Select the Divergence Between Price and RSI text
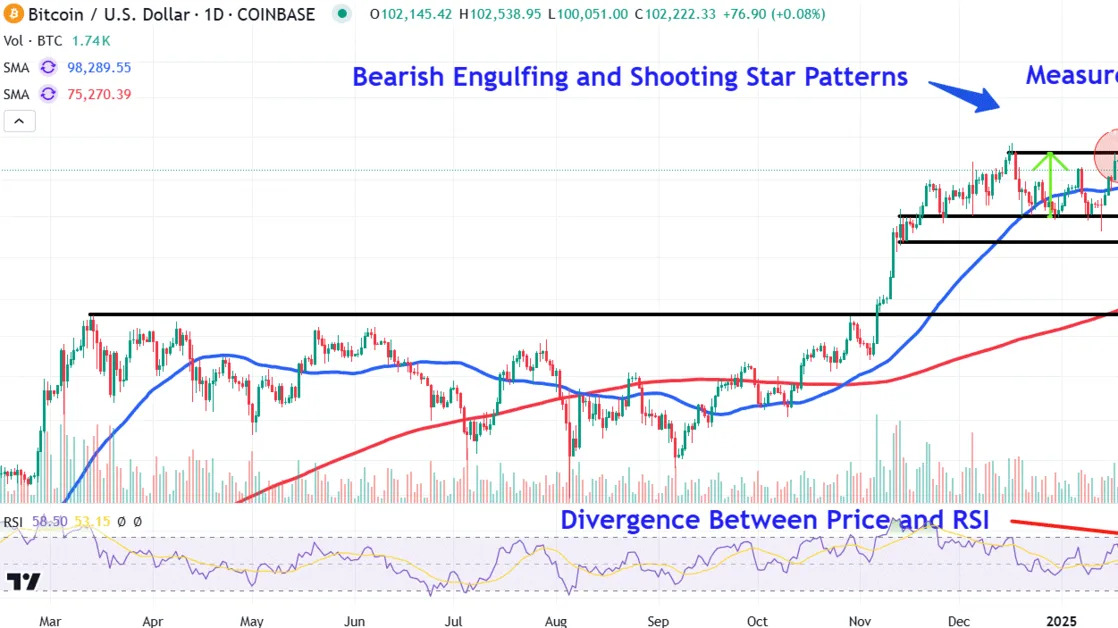Viewport: 1118px width, 628px height. pyautogui.click(x=774, y=520)
